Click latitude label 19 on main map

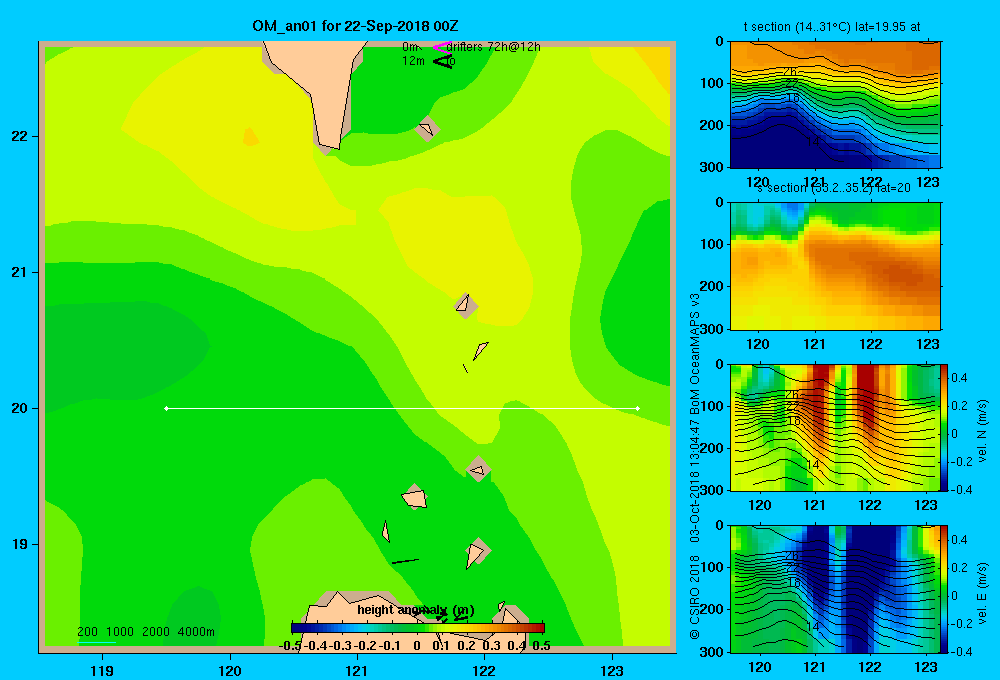[x=19, y=544]
